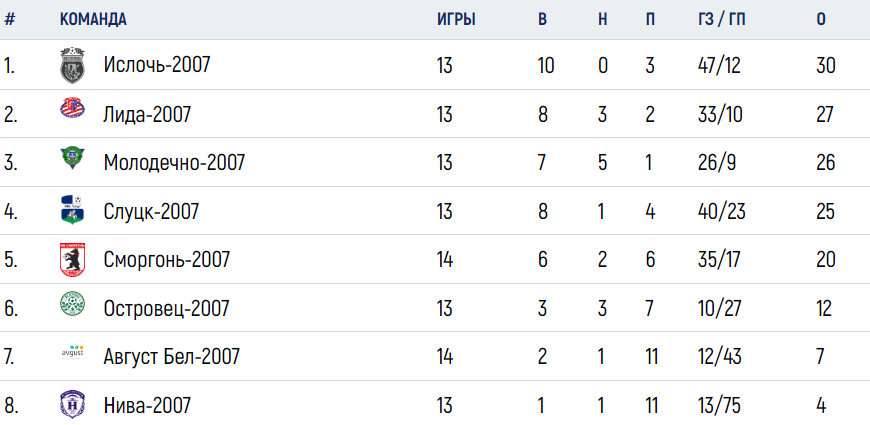Click the Нива-2007 purple shield logo
The width and height of the screenshot is (870, 425).
pos(72,404)
